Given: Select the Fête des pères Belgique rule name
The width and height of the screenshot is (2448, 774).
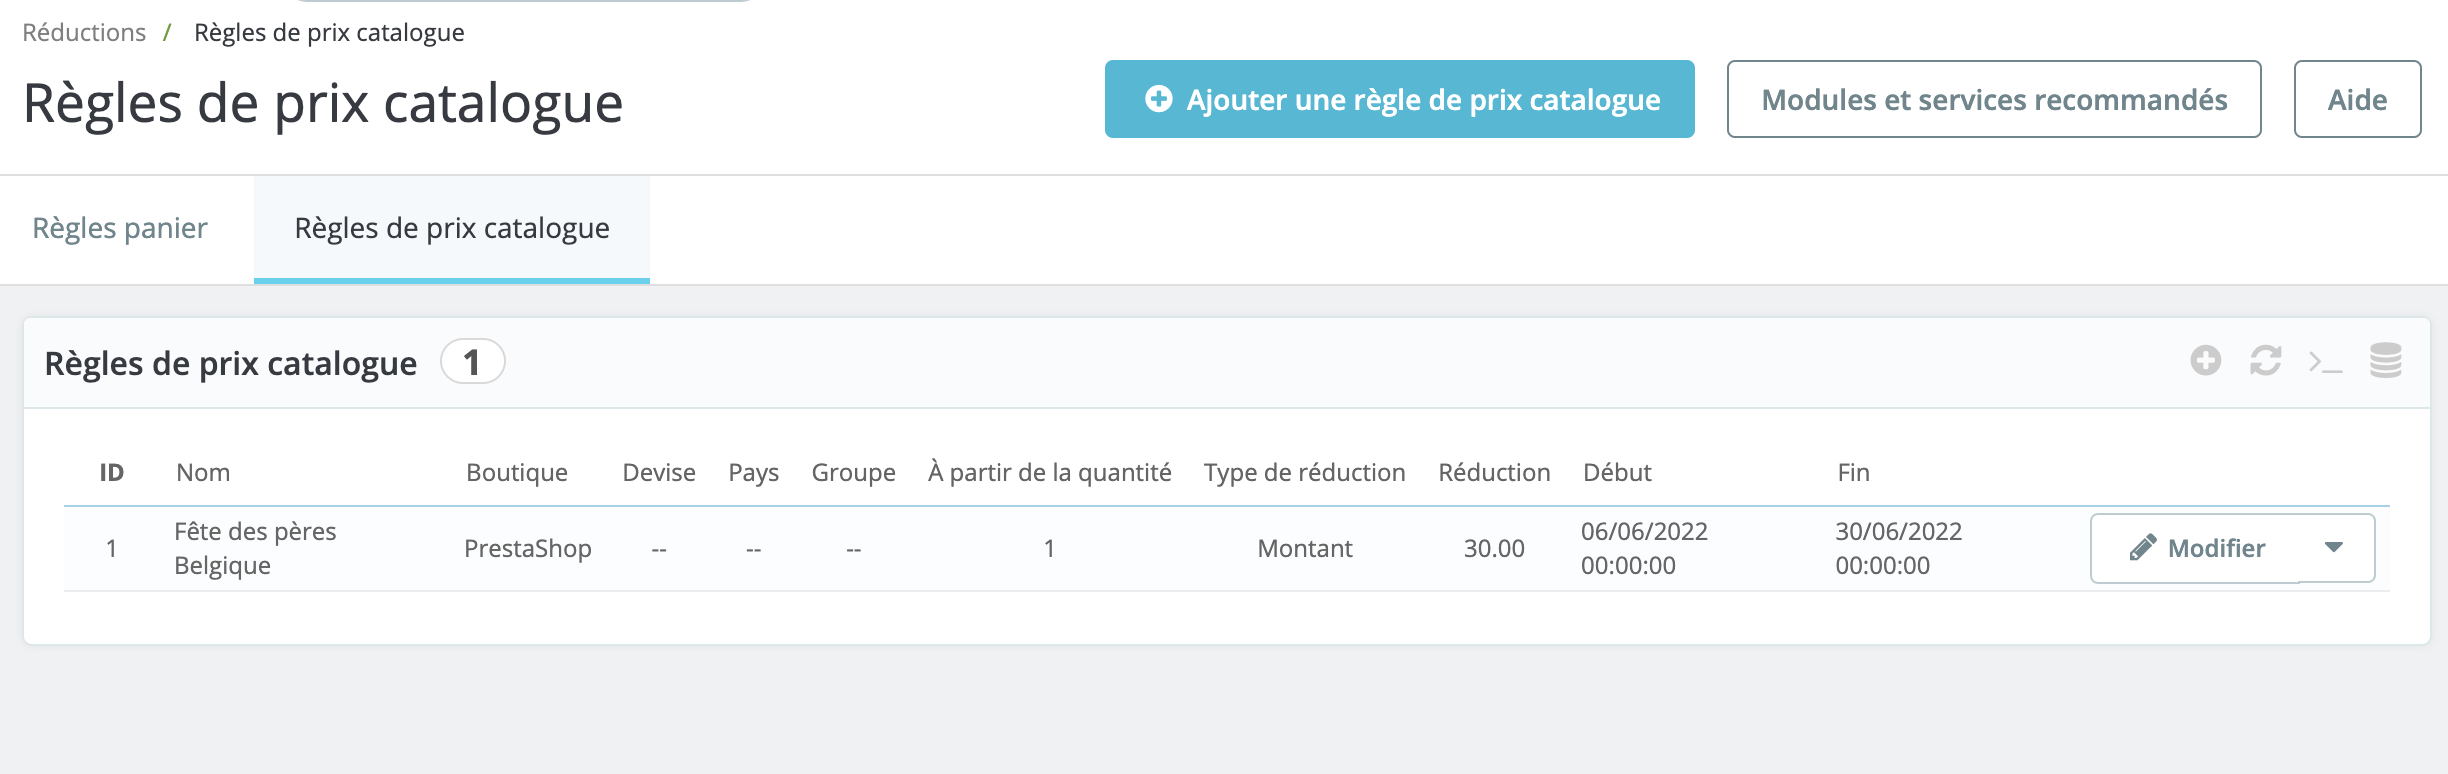Looking at the screenshot, I should pos(255,548).
